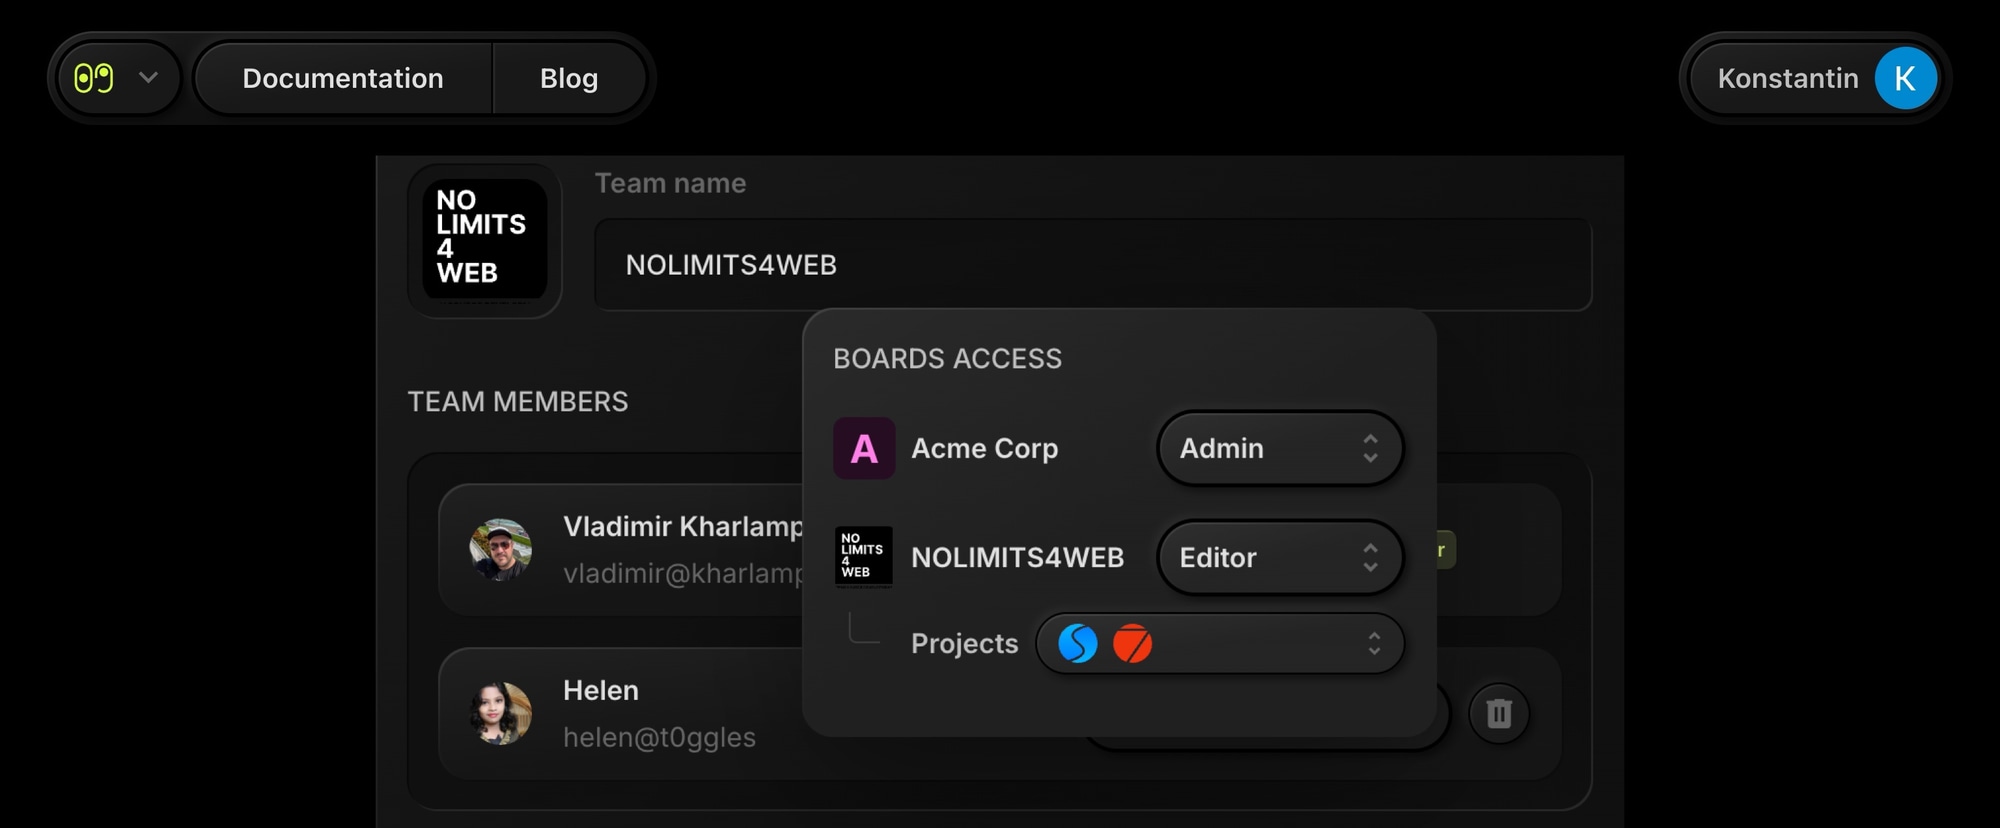
Task: Click the blue K avatar
Action: [1905, 78]
